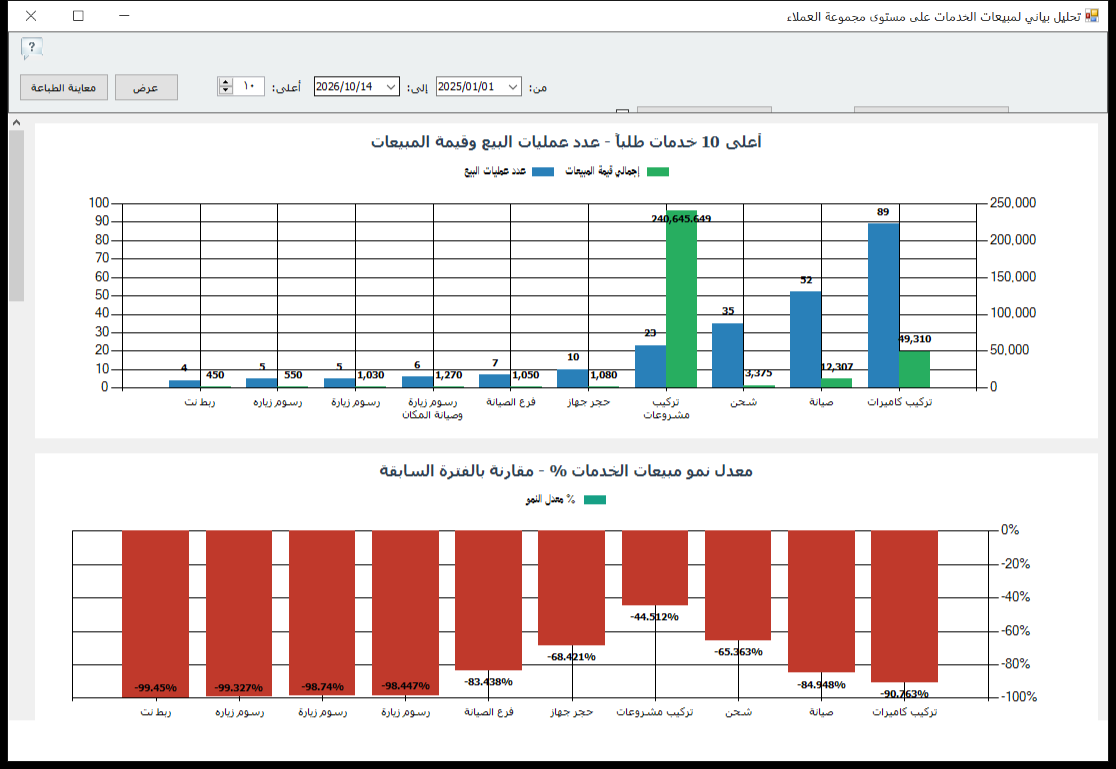The height and width of the screenshot is (769, 1116).
Task: Click the value label 1,030
Action: click(371, 375)
